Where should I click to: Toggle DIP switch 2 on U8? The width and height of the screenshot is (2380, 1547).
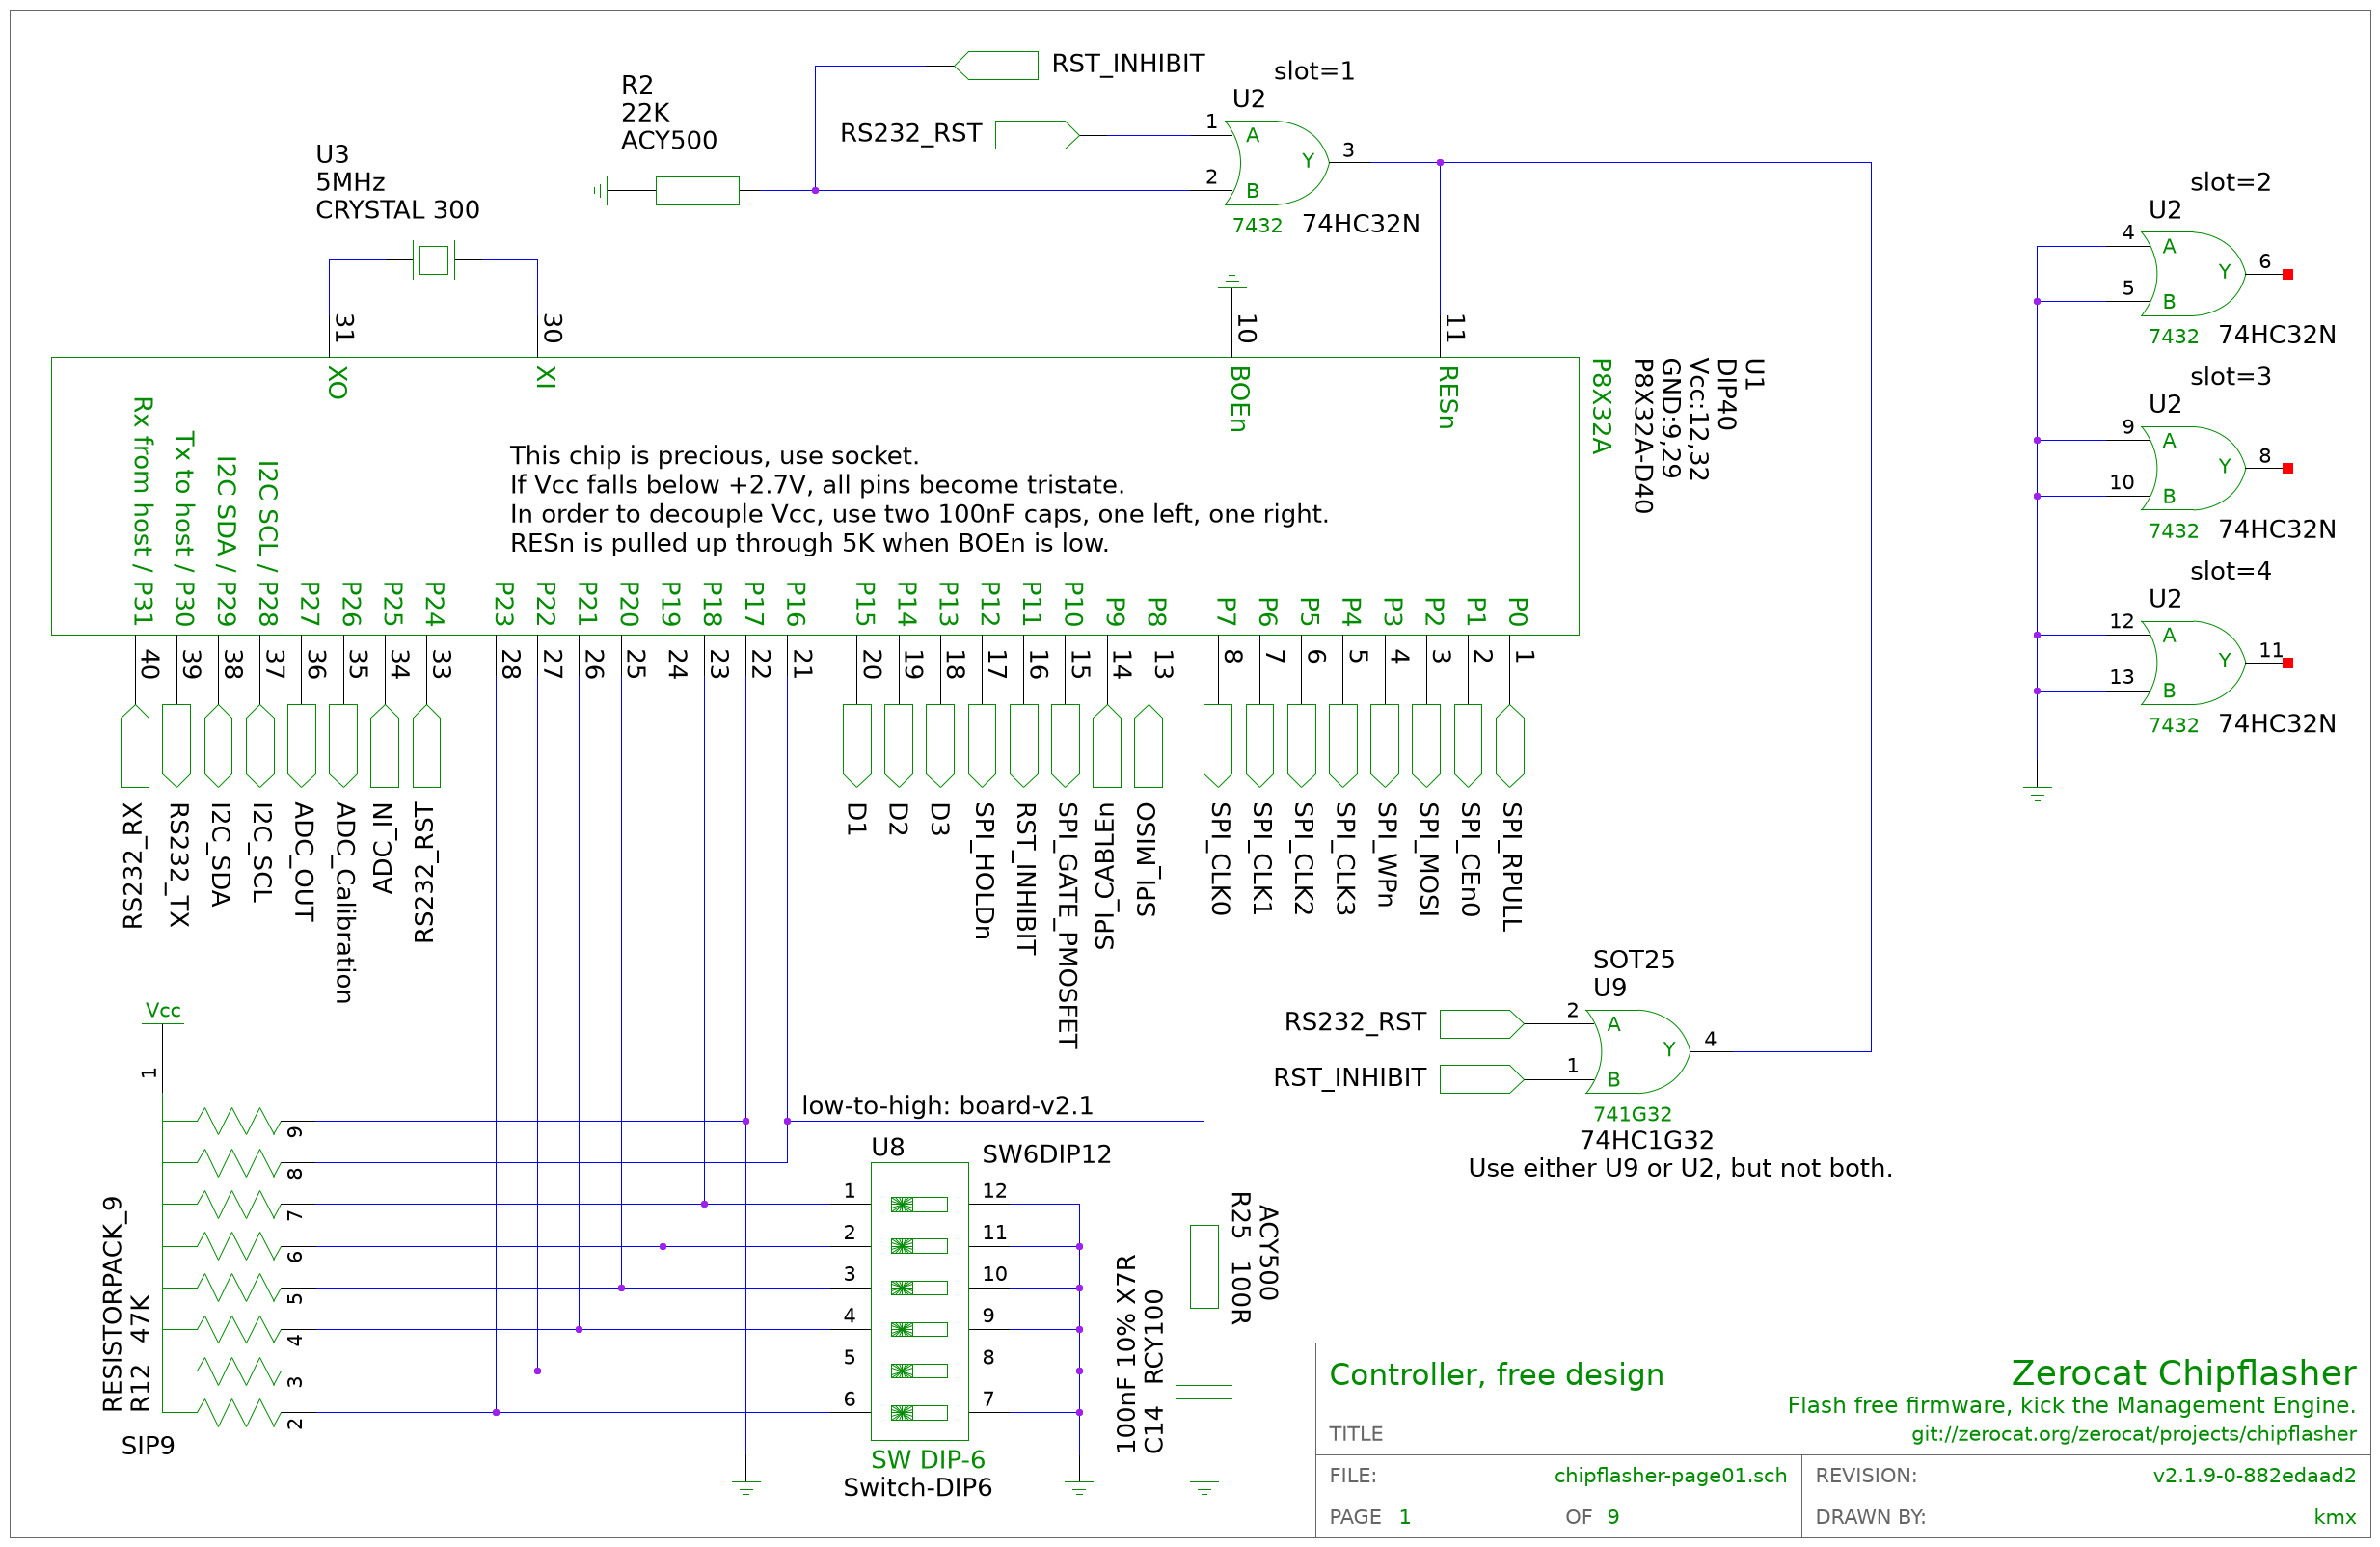919,1246
